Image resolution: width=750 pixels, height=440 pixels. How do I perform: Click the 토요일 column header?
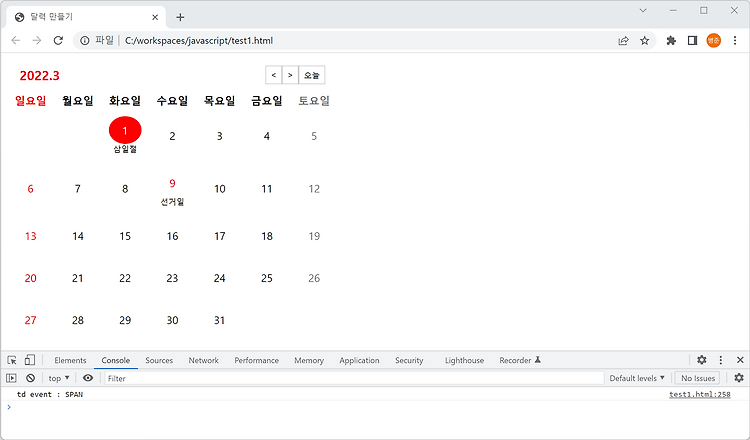point(314,101)
